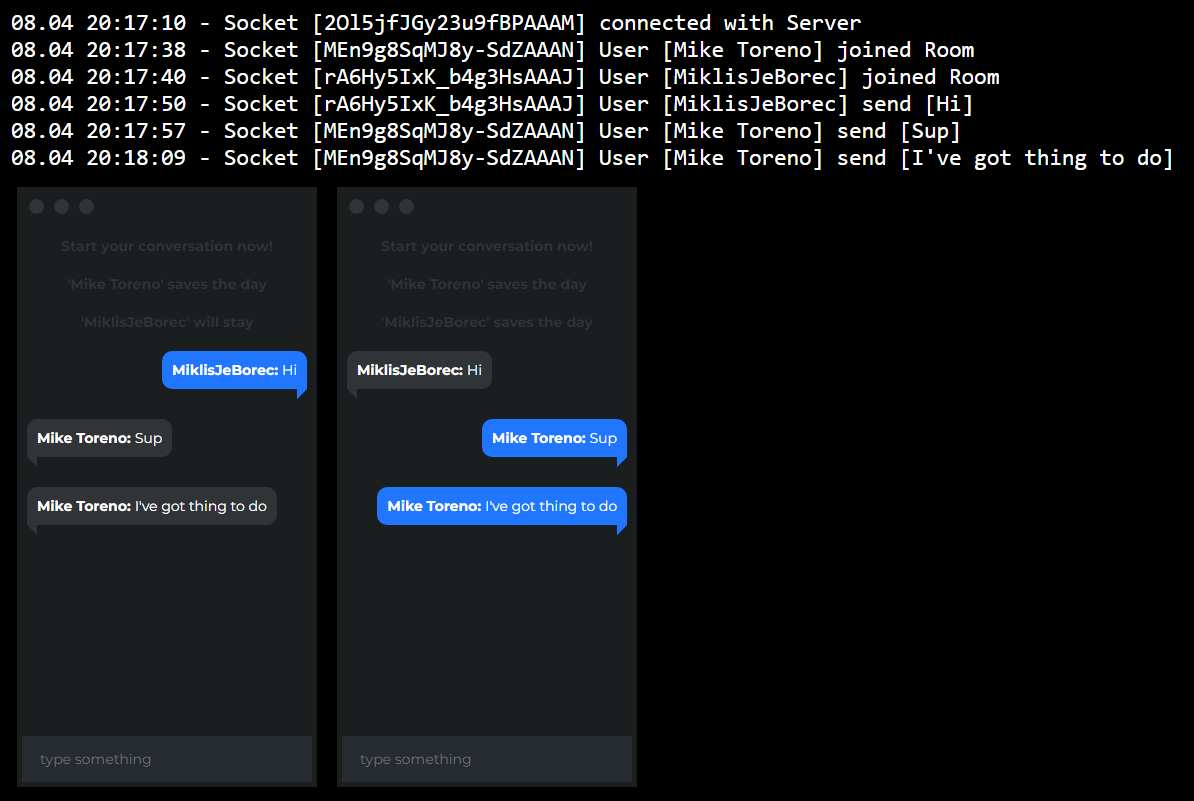Select the grey 'I've got thing to do' bubble in the left chat
Screen dimensions: 1194x801
(x=152, y=506)
